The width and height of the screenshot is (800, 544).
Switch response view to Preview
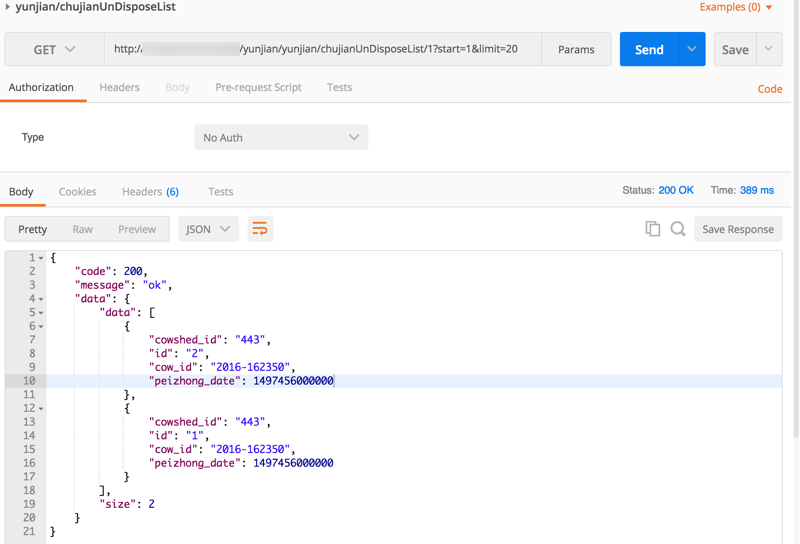[x=137, y=229]
